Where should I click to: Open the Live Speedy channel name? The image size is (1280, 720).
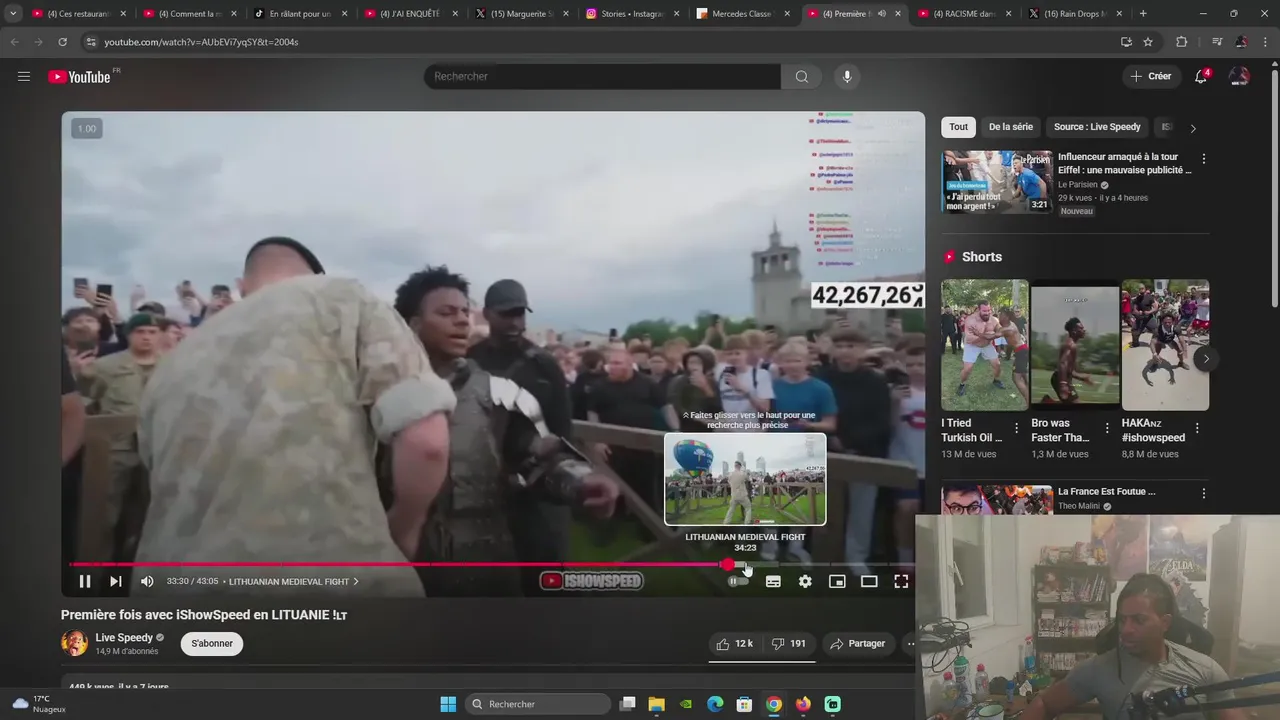124,638
